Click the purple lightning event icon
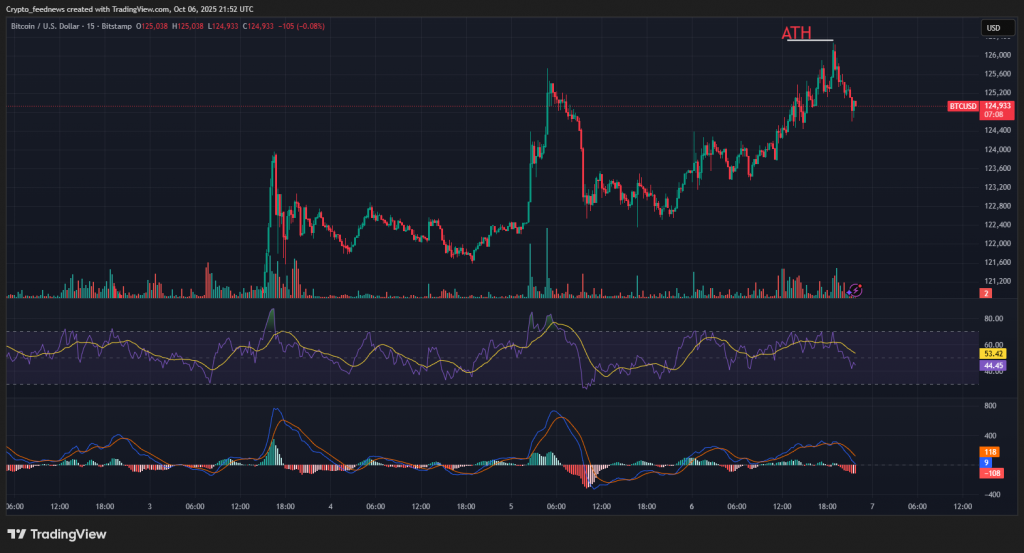The height and width of the screenshot is (553, 1024). click(855, 290)
